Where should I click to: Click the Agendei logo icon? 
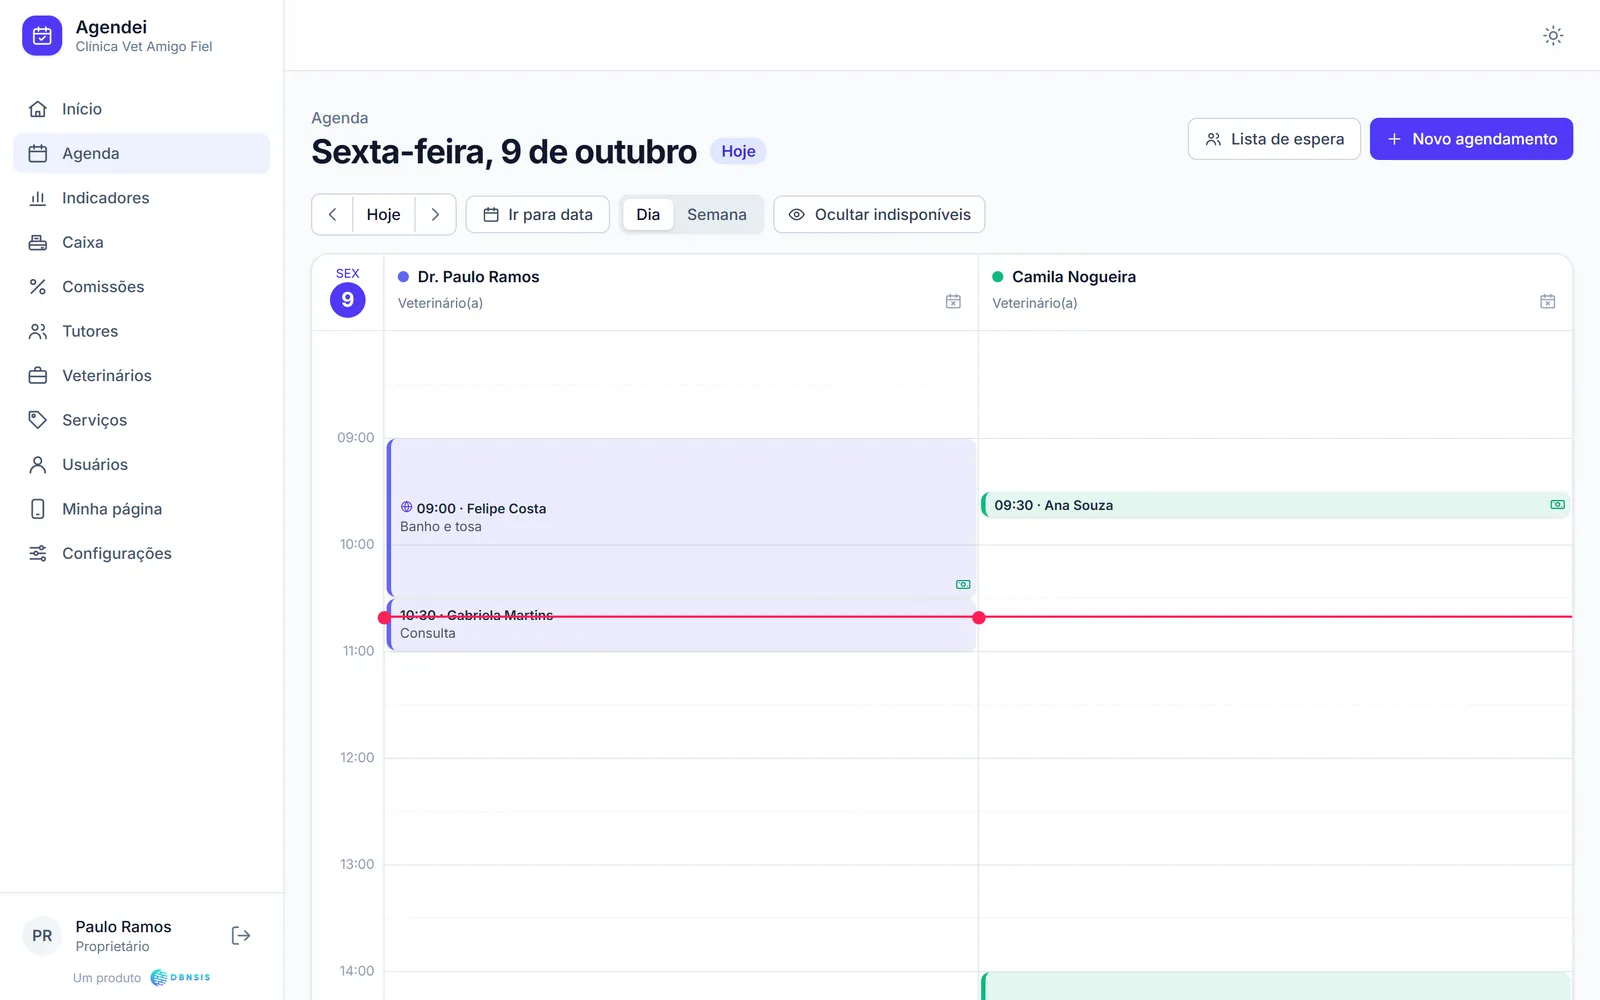pos(42,36)
